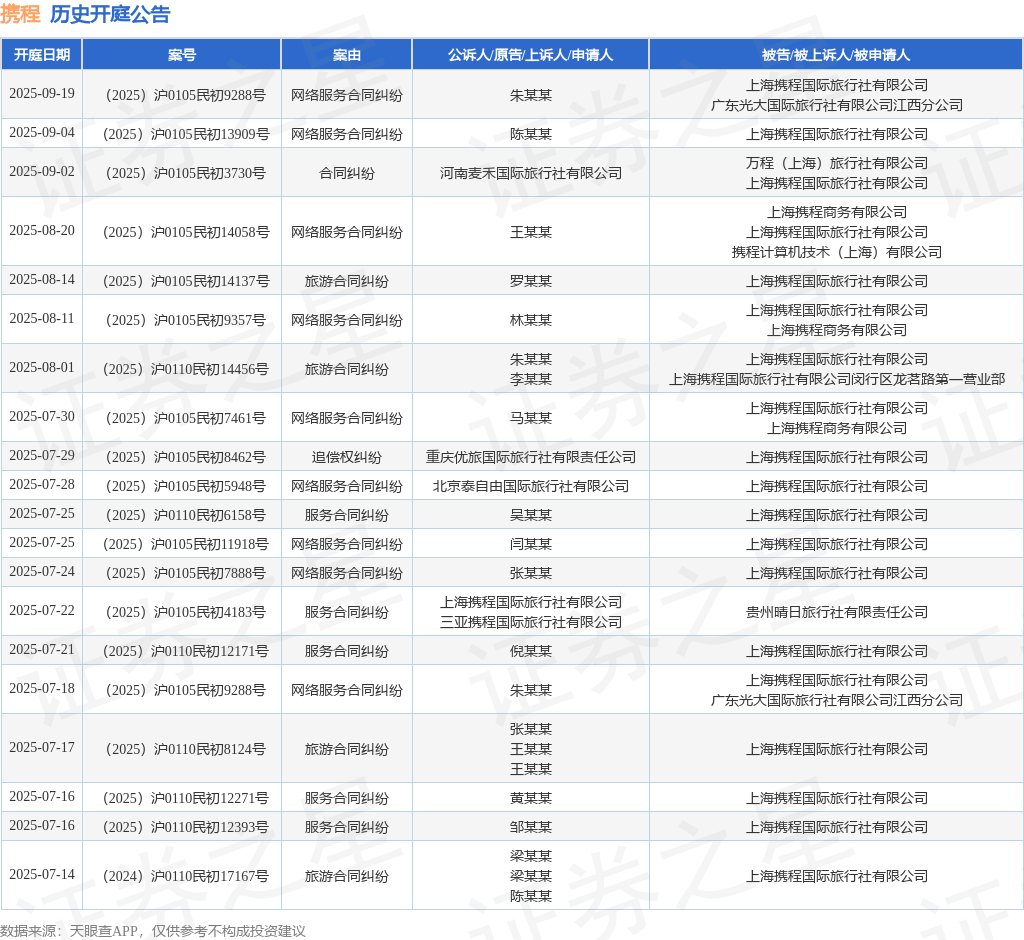
Task: Select the date cell 2025-09-04
Action: point(42,133)
